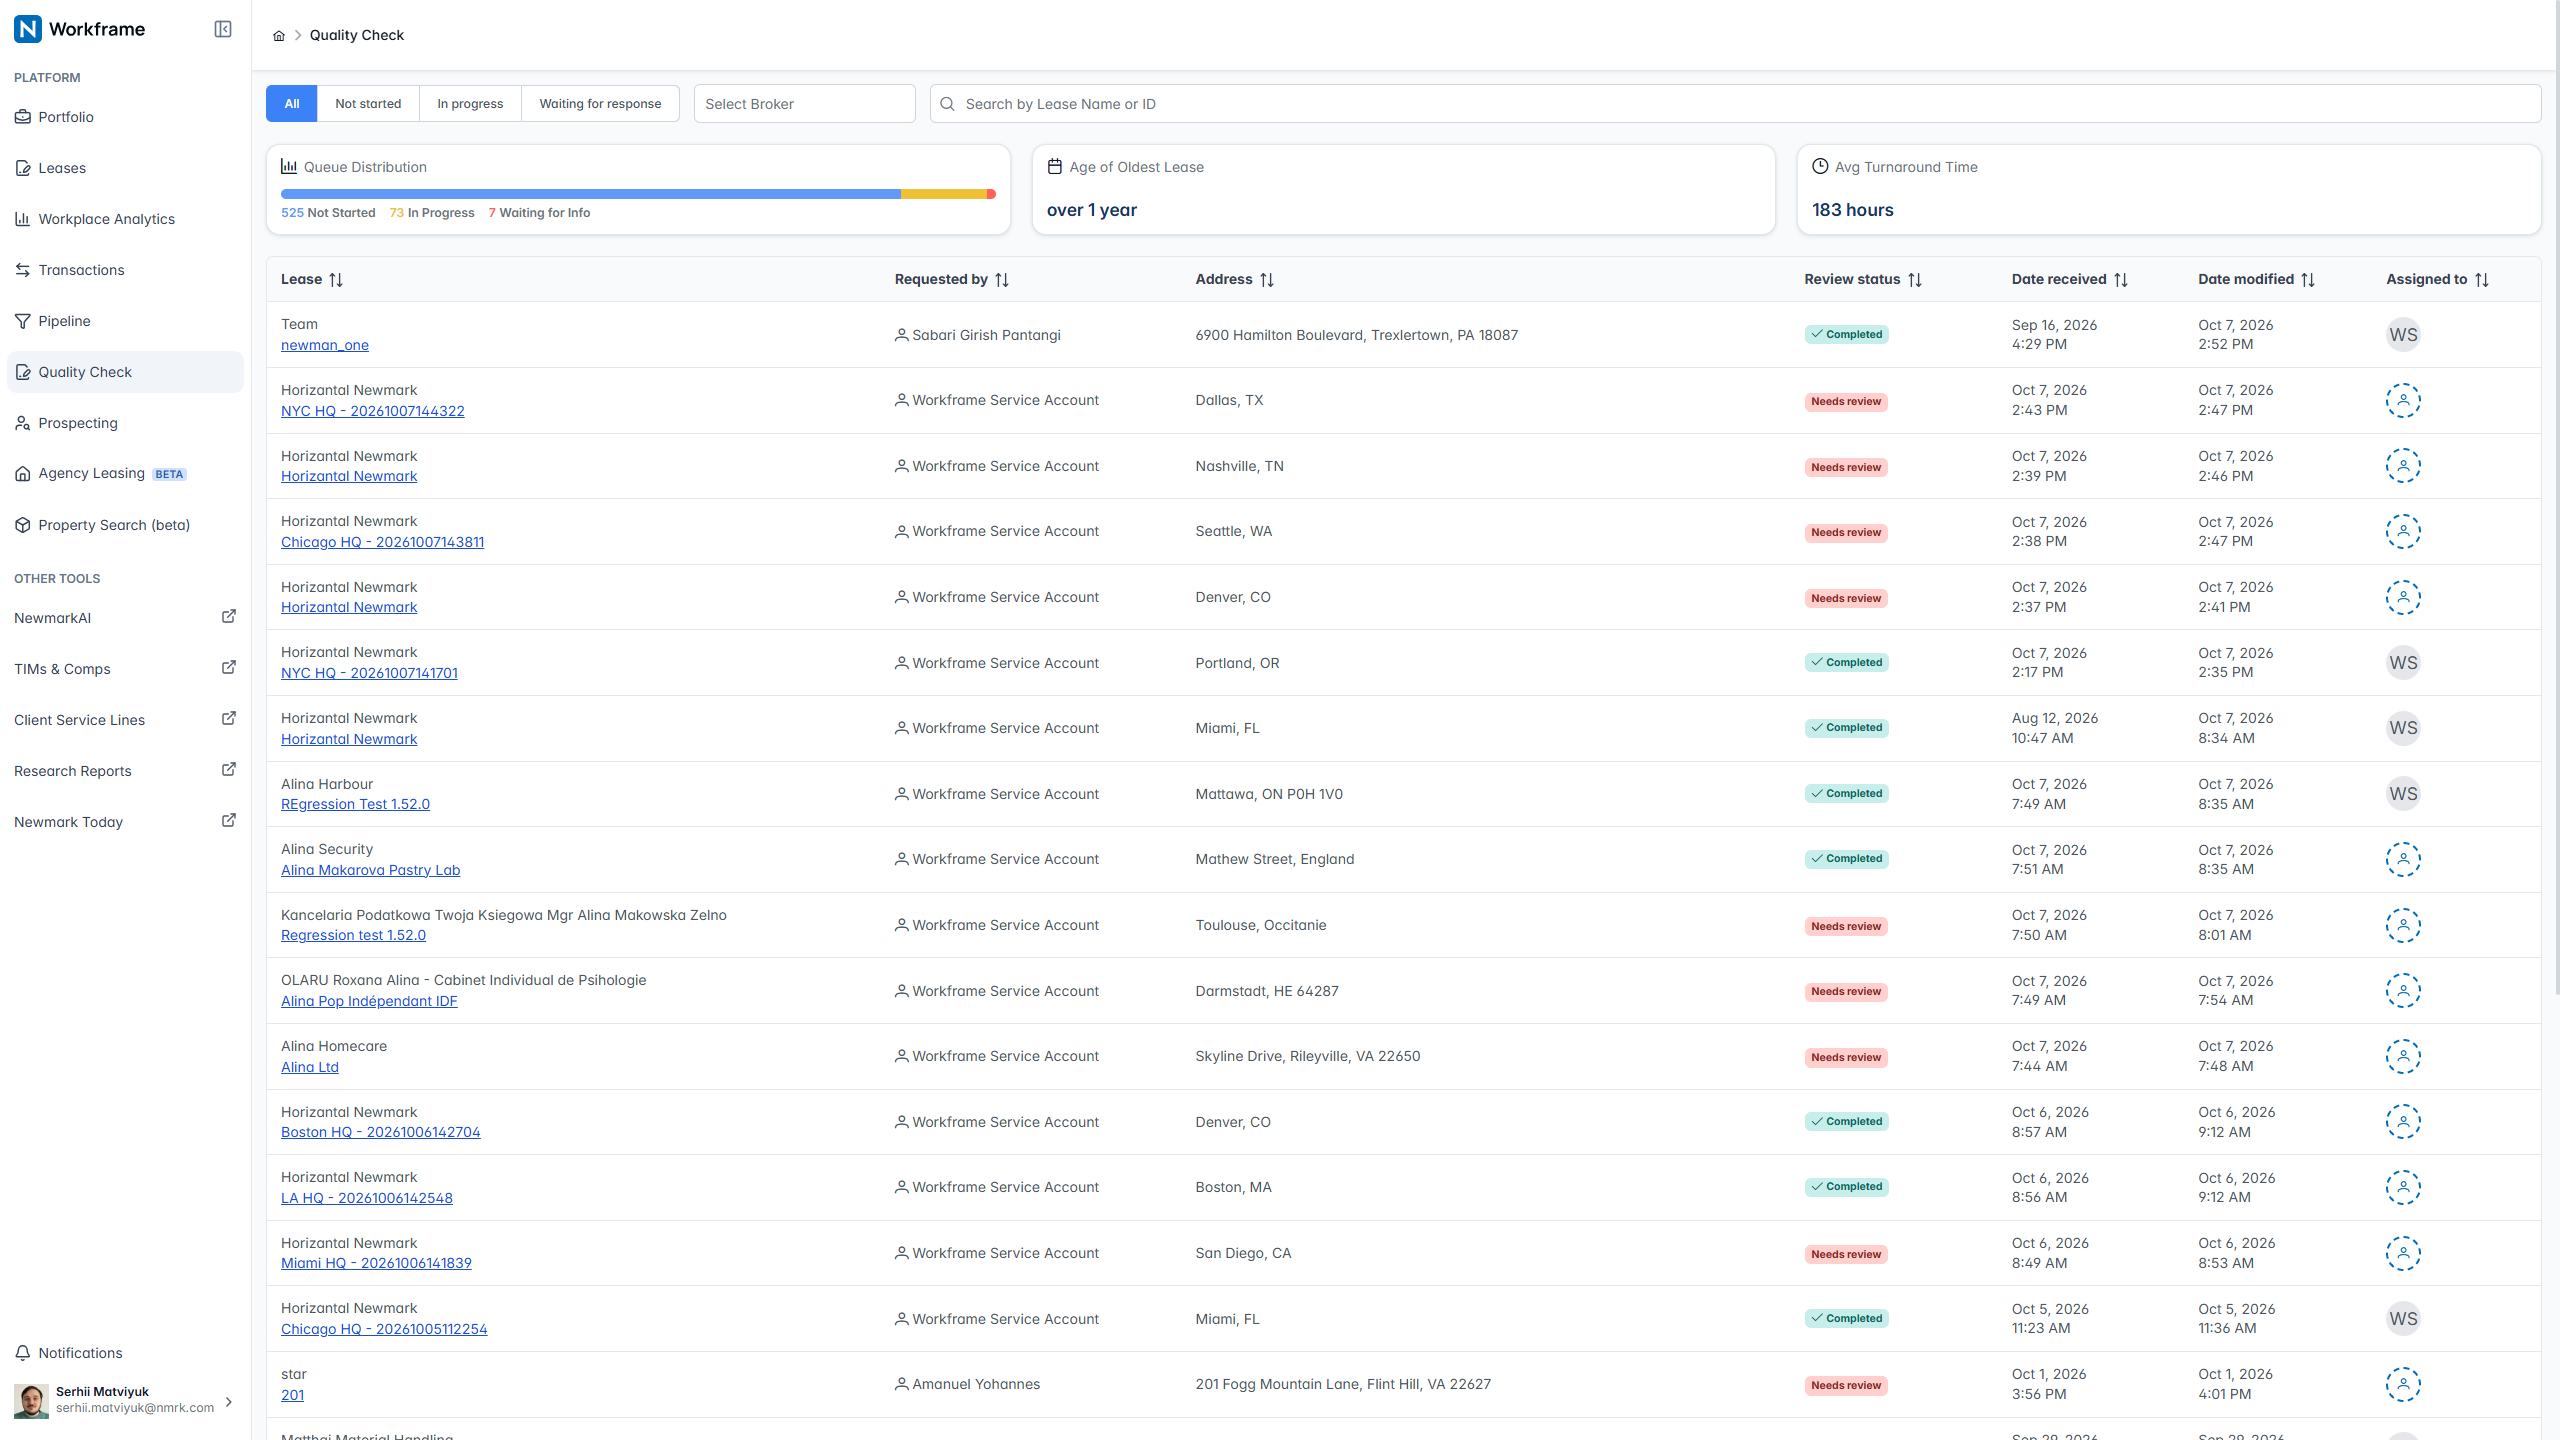The height and width of the screenshot is (1440, 2560).
Task: Click WS avatar in newman_one row
Action: click(x=2403, y=335)
